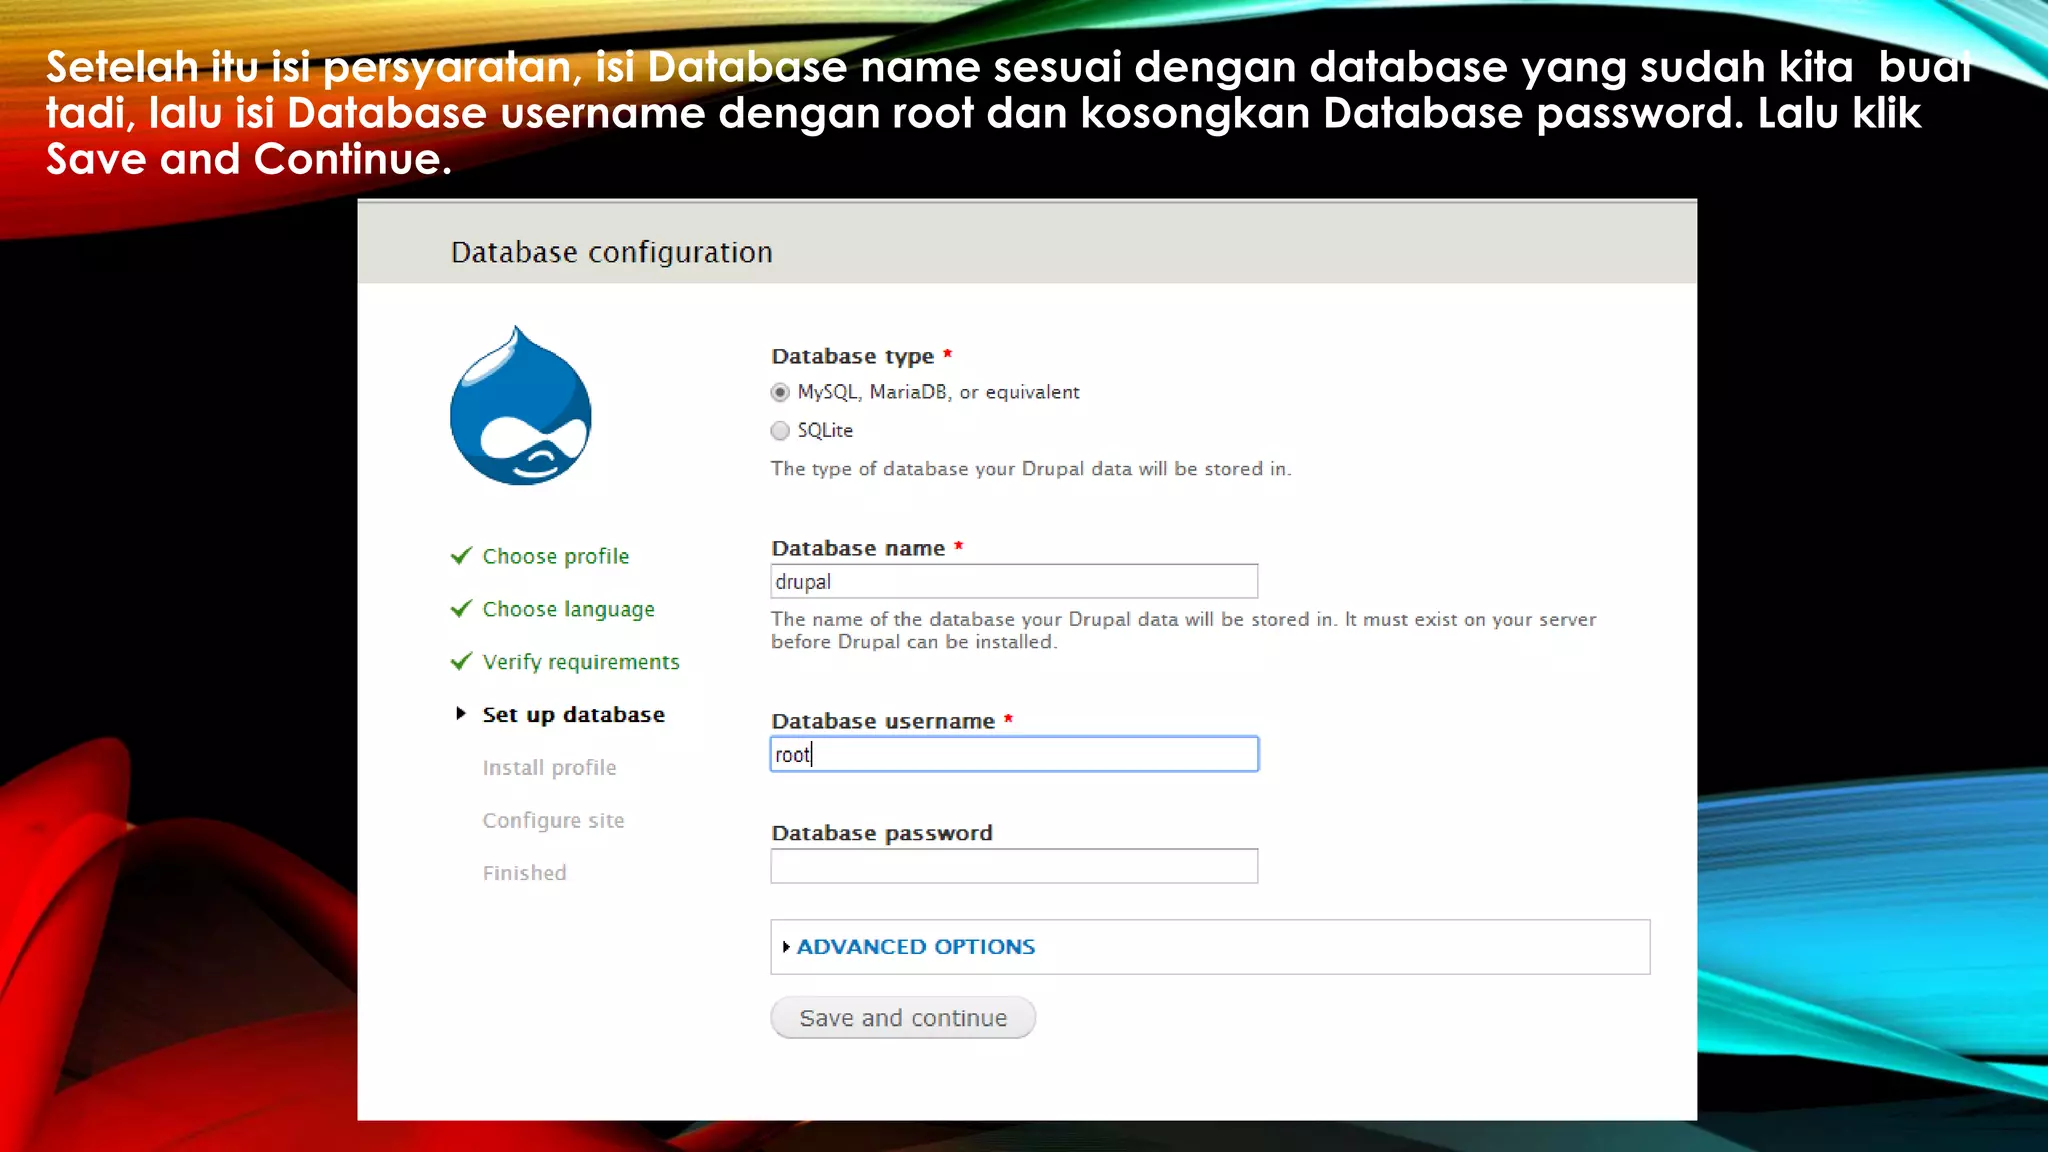Image resolution: width=2048 pixels, height=1152 pixels.
Task: Click the Configure site step
Action: [x=553, y=821]
